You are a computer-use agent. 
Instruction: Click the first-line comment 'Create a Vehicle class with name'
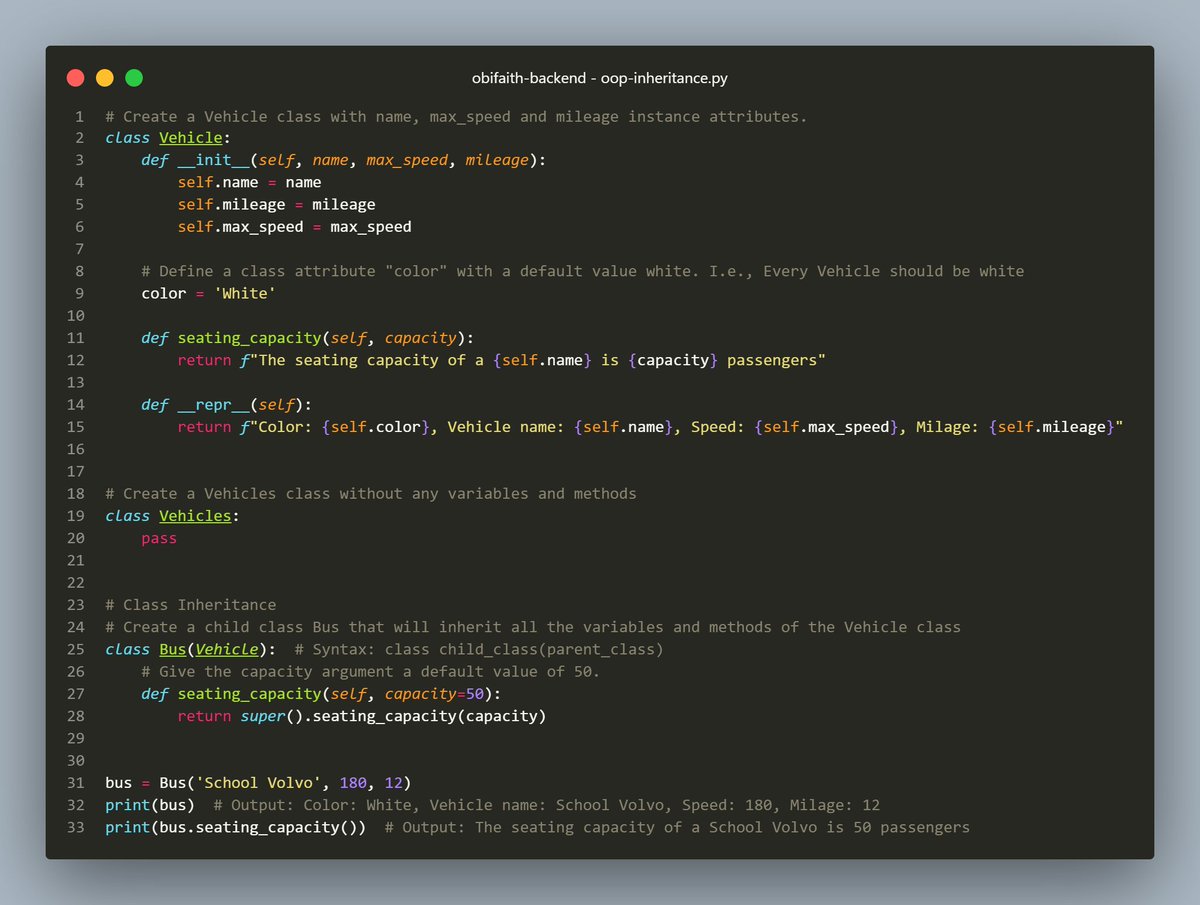point(456,116)
